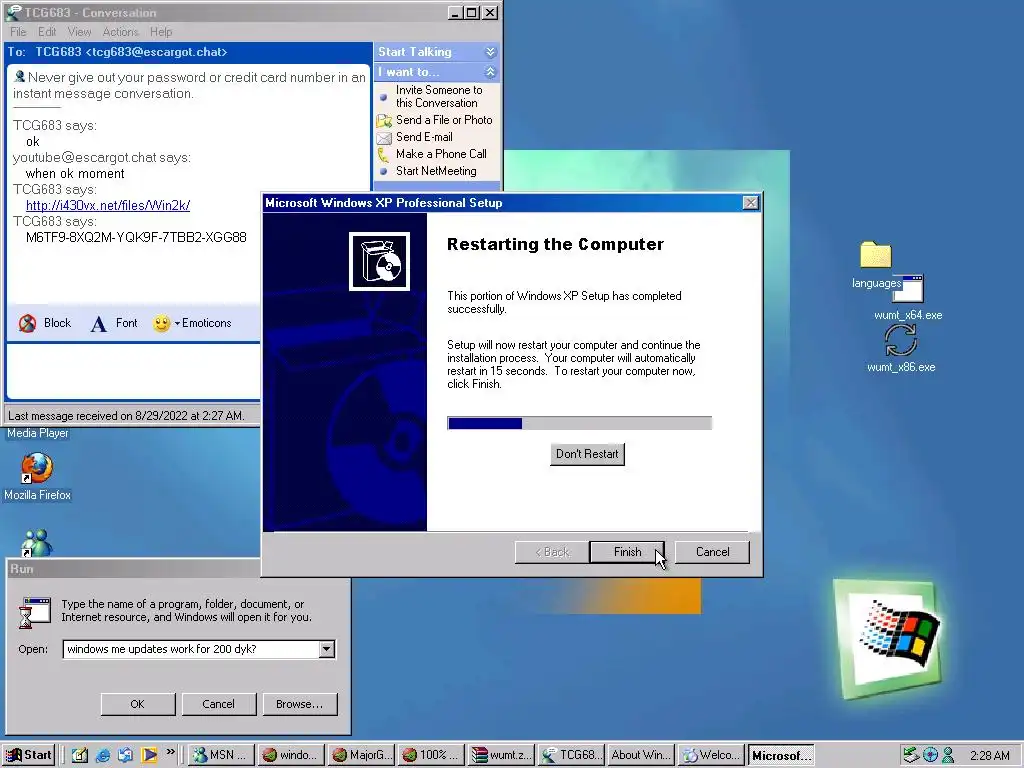Select wumt_x64.exe desktop icon

(x=908, y=289)
